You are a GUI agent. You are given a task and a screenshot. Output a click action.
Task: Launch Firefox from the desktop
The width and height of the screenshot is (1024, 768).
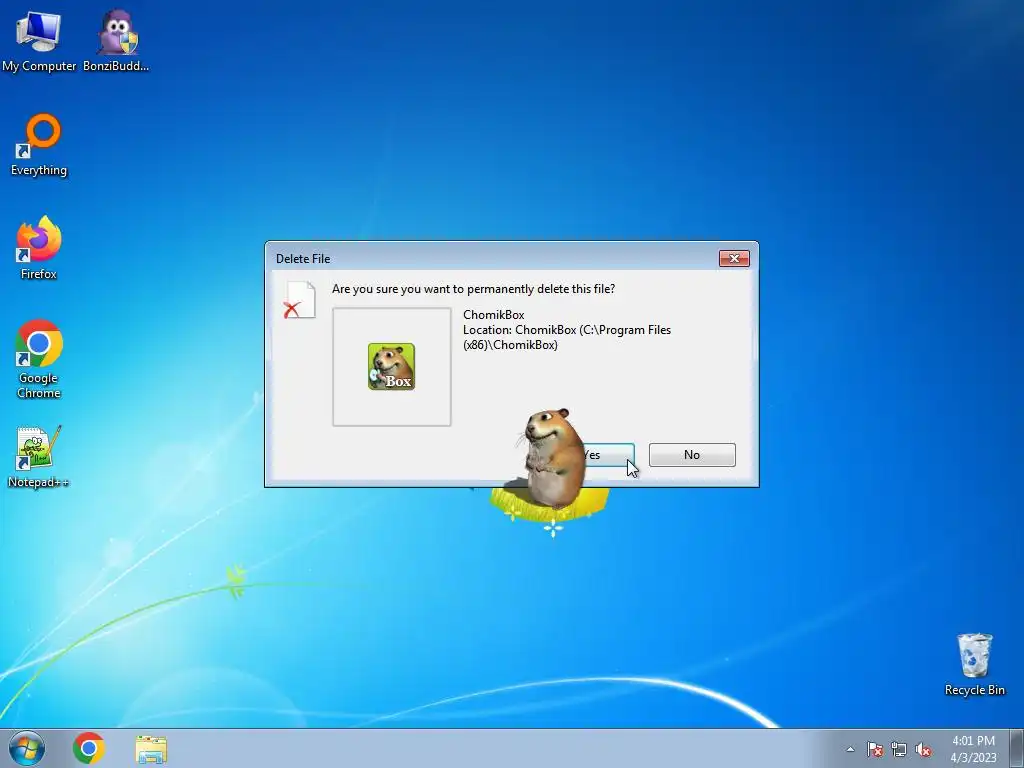pos(39,248)
